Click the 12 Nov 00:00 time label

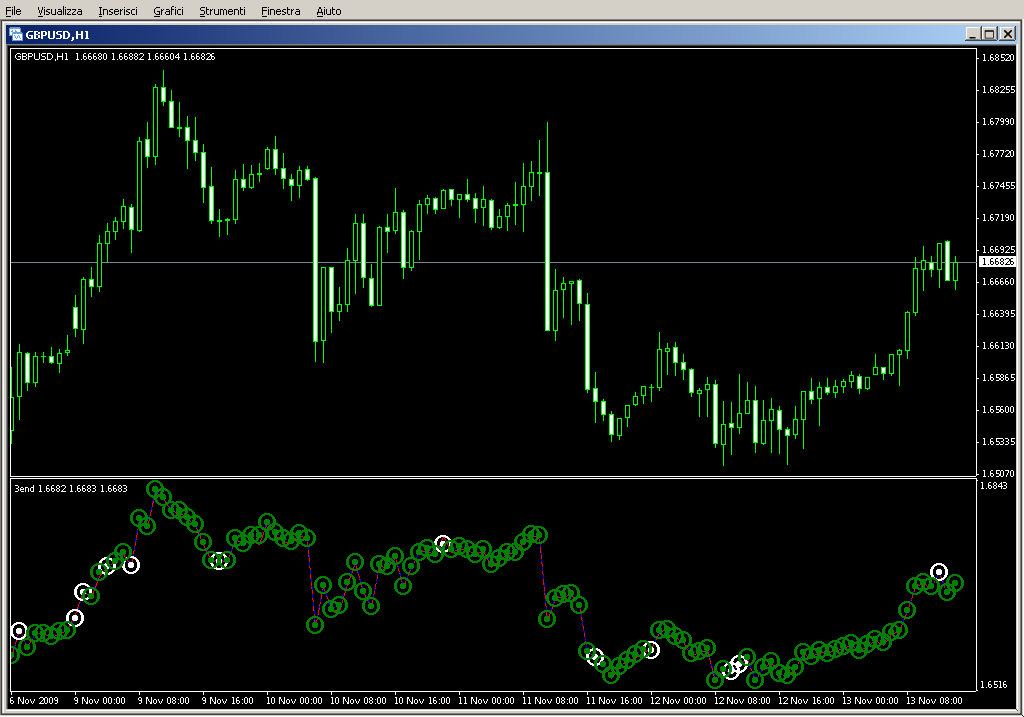coord(678,701)
